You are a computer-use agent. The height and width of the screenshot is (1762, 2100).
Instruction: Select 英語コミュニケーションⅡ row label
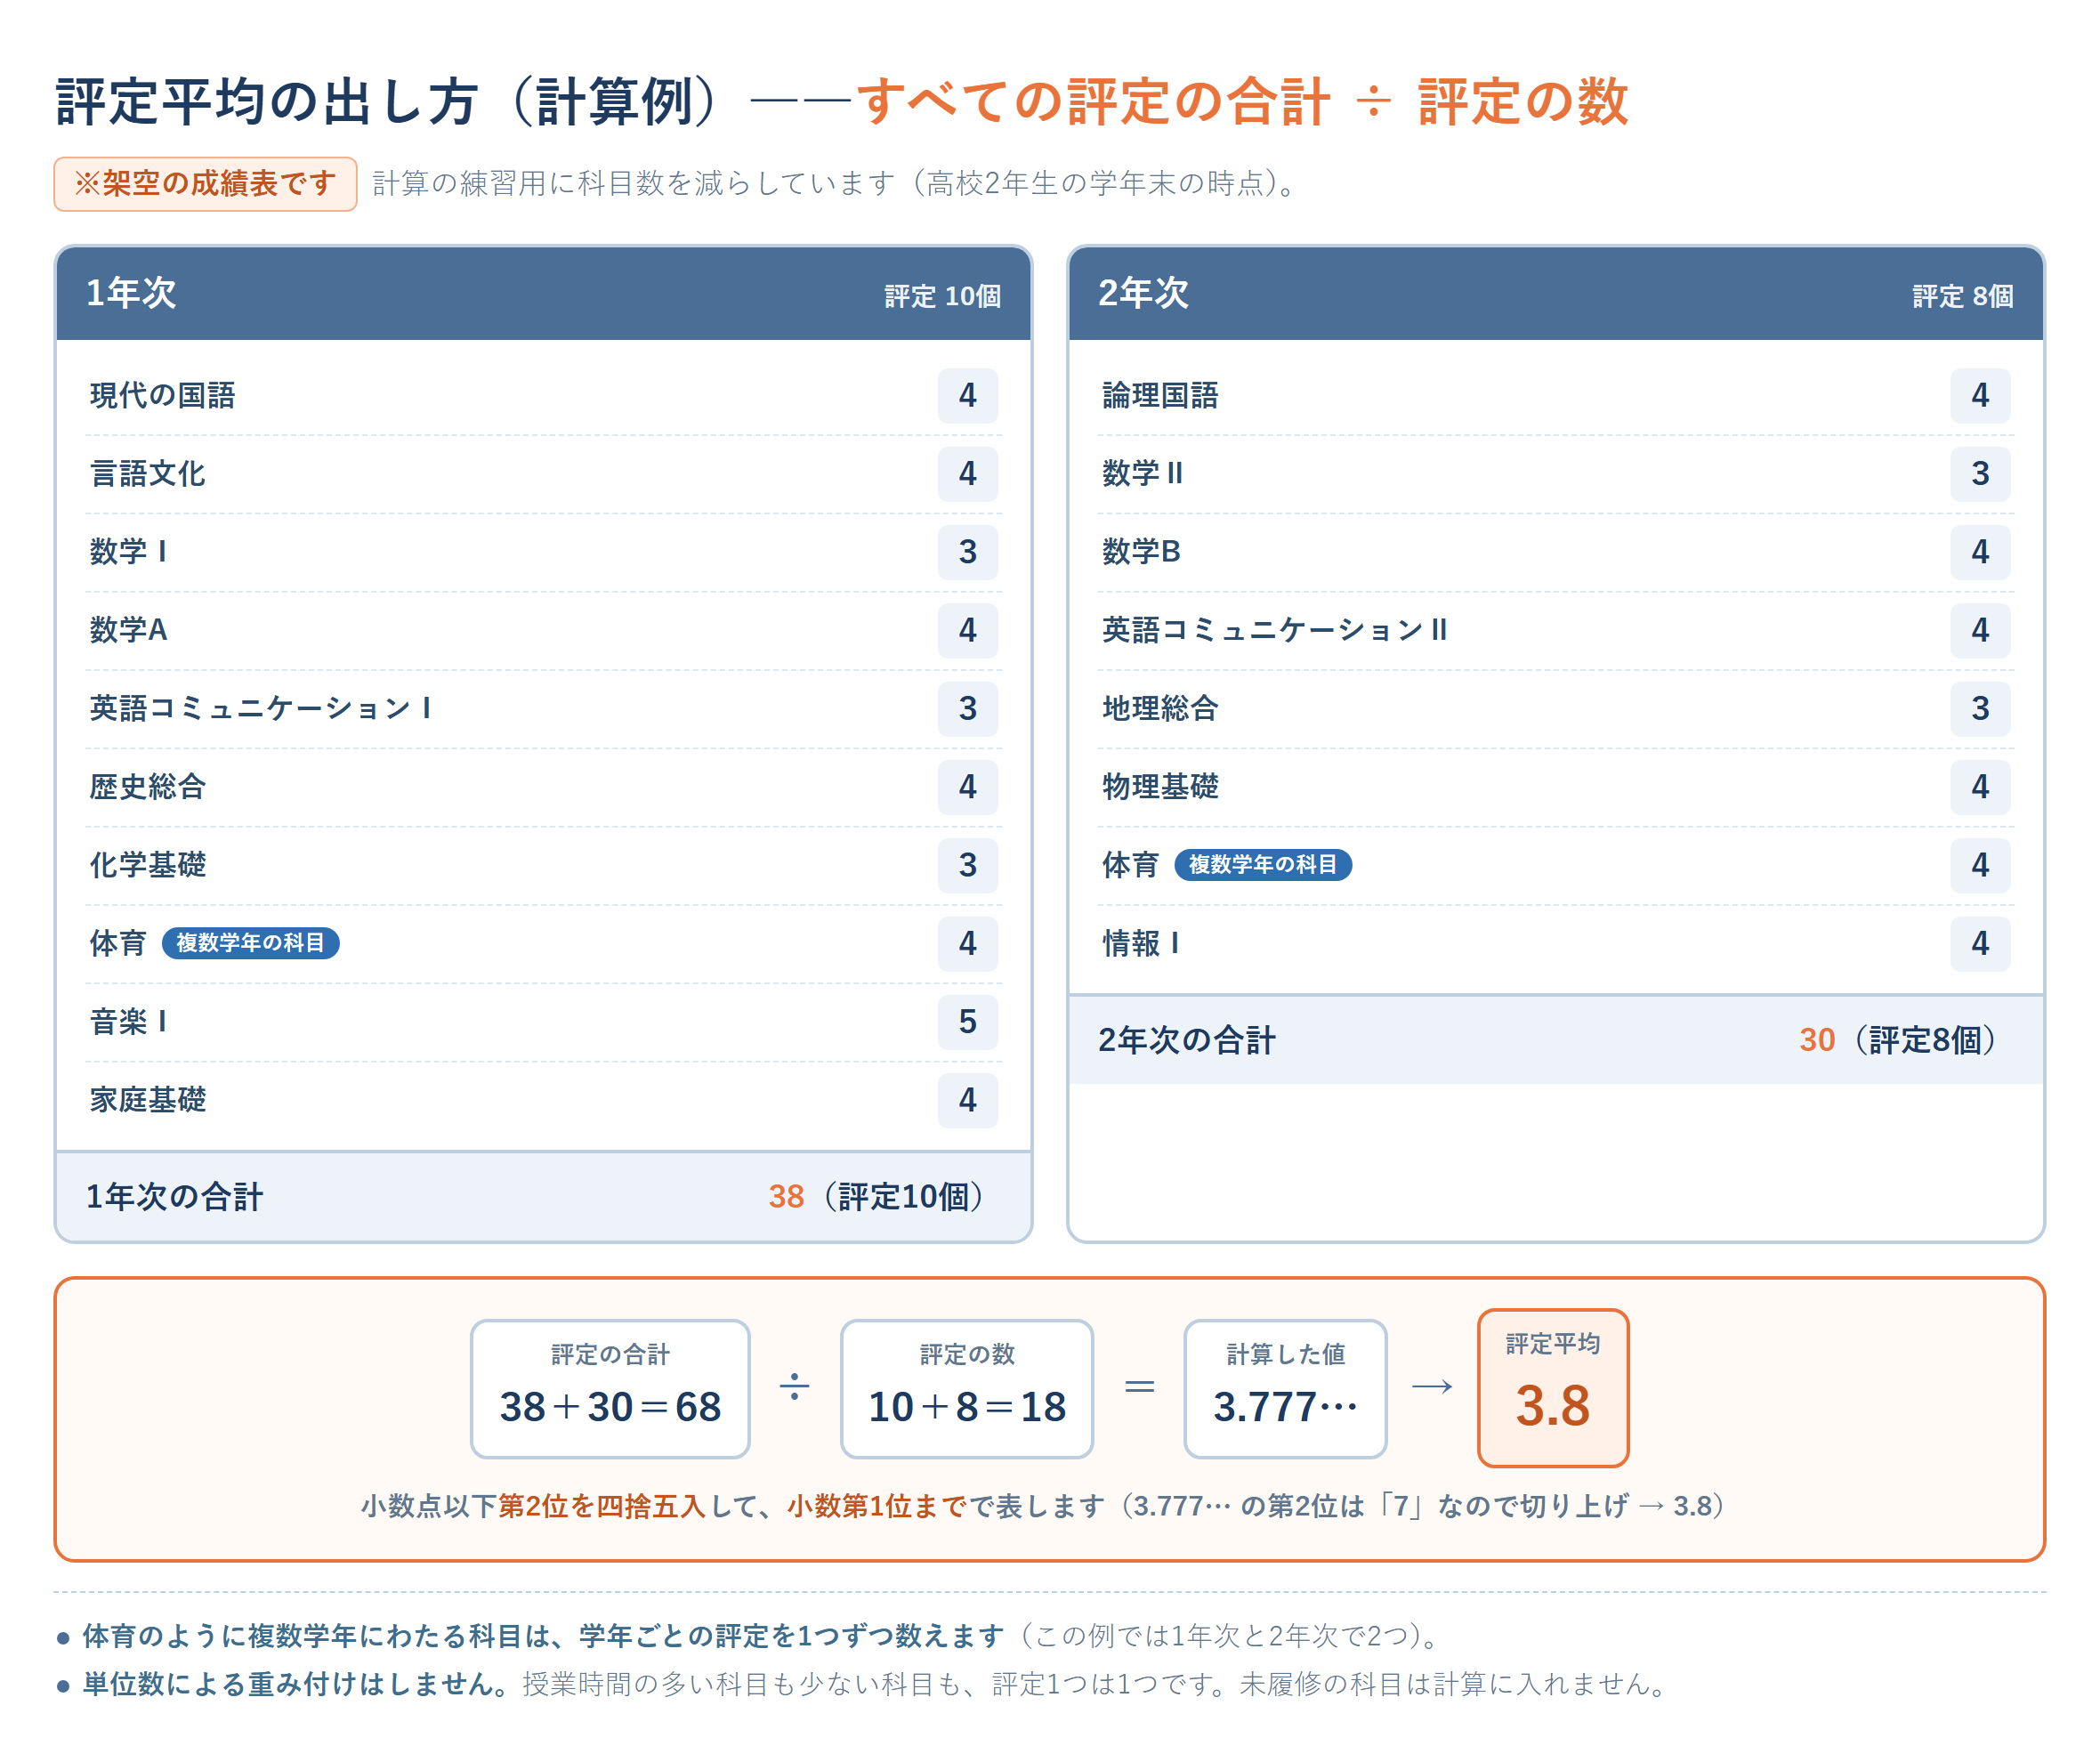click(1275, 630)
